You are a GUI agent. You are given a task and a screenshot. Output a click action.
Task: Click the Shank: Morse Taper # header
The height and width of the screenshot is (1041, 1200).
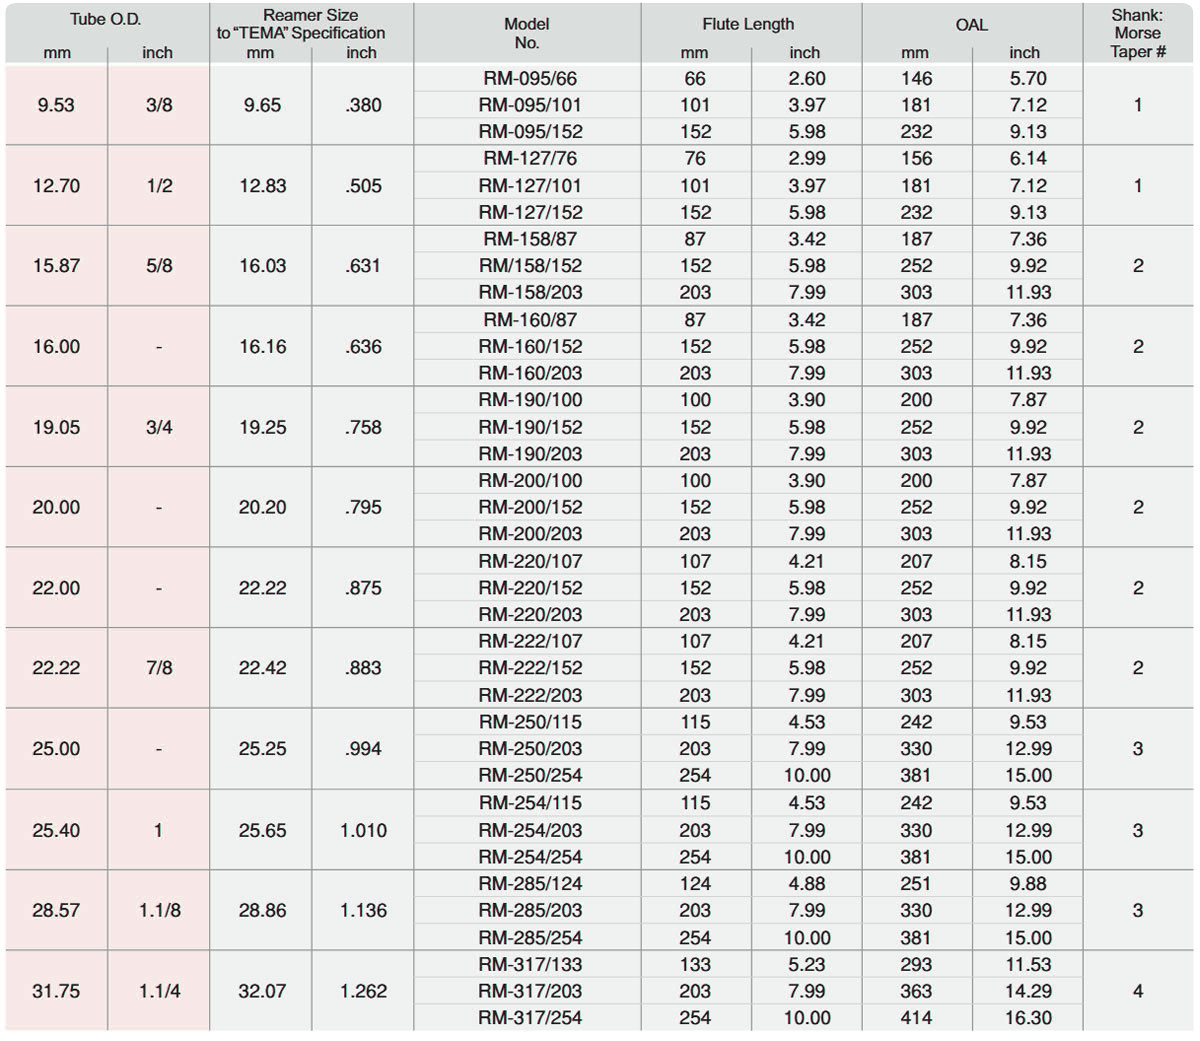pyautogui.click(x=1138, y=33)
